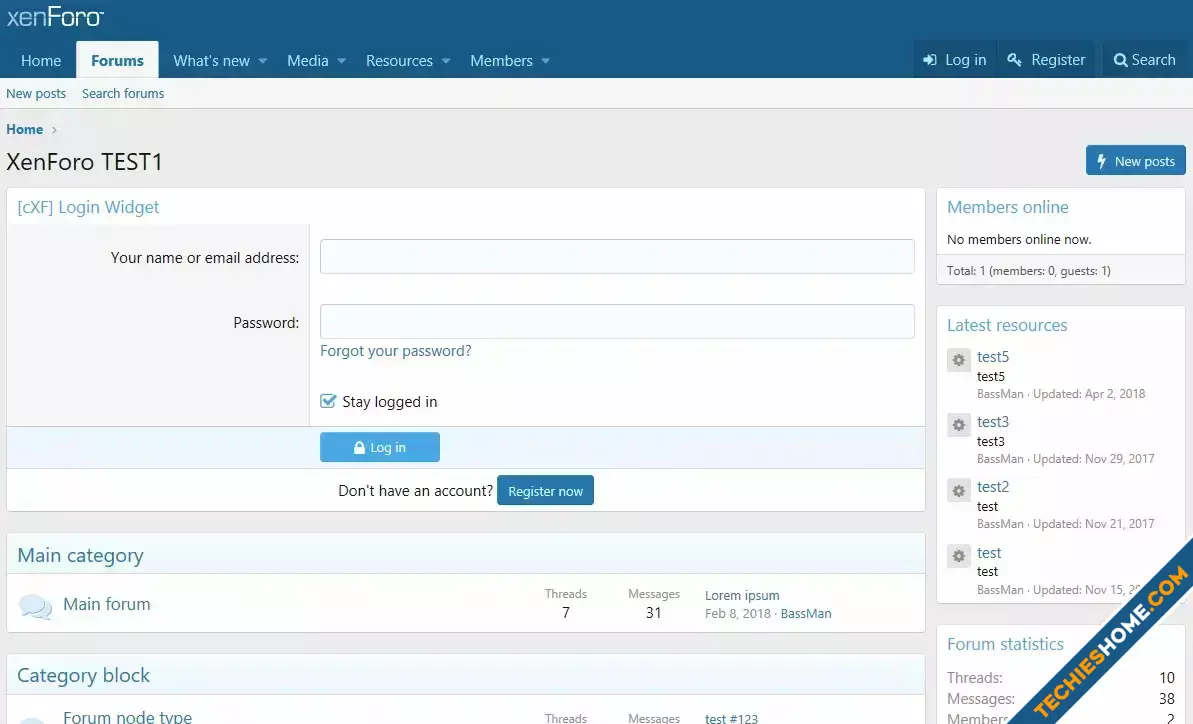
Task: Click the XenForo logo
Action: pos(55,17)
